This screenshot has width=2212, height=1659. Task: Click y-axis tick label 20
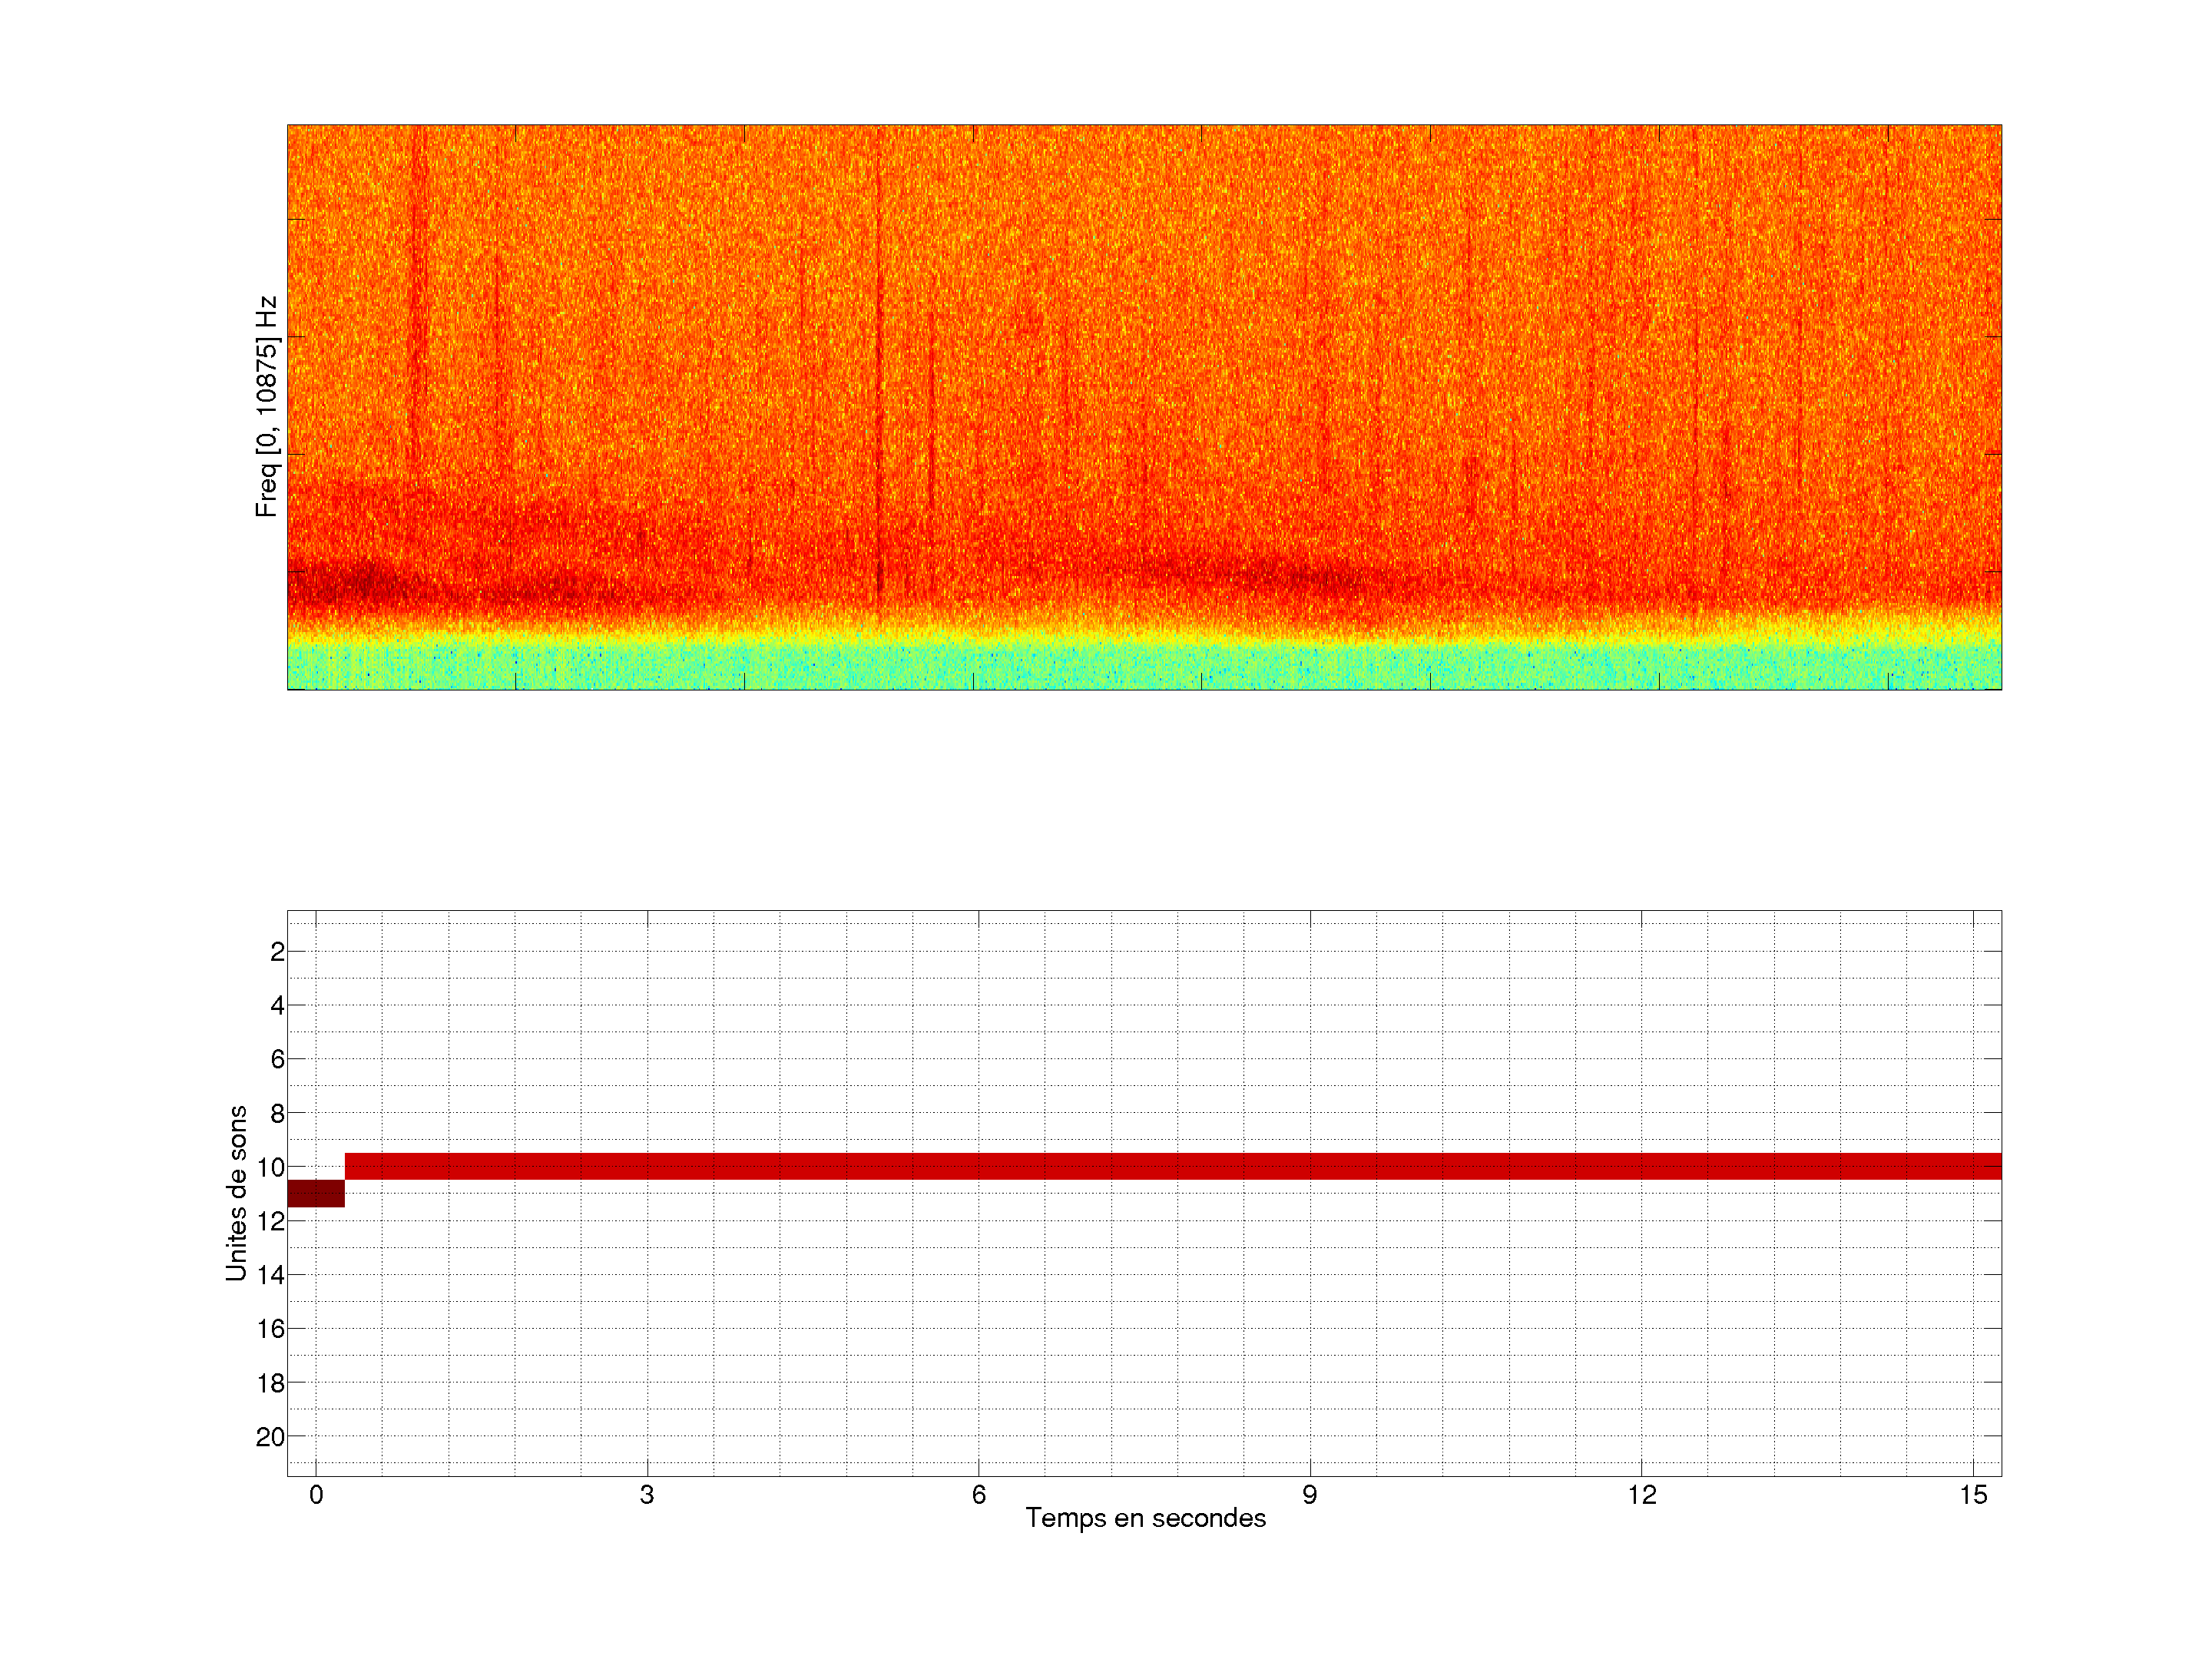tap(270, 1437)
